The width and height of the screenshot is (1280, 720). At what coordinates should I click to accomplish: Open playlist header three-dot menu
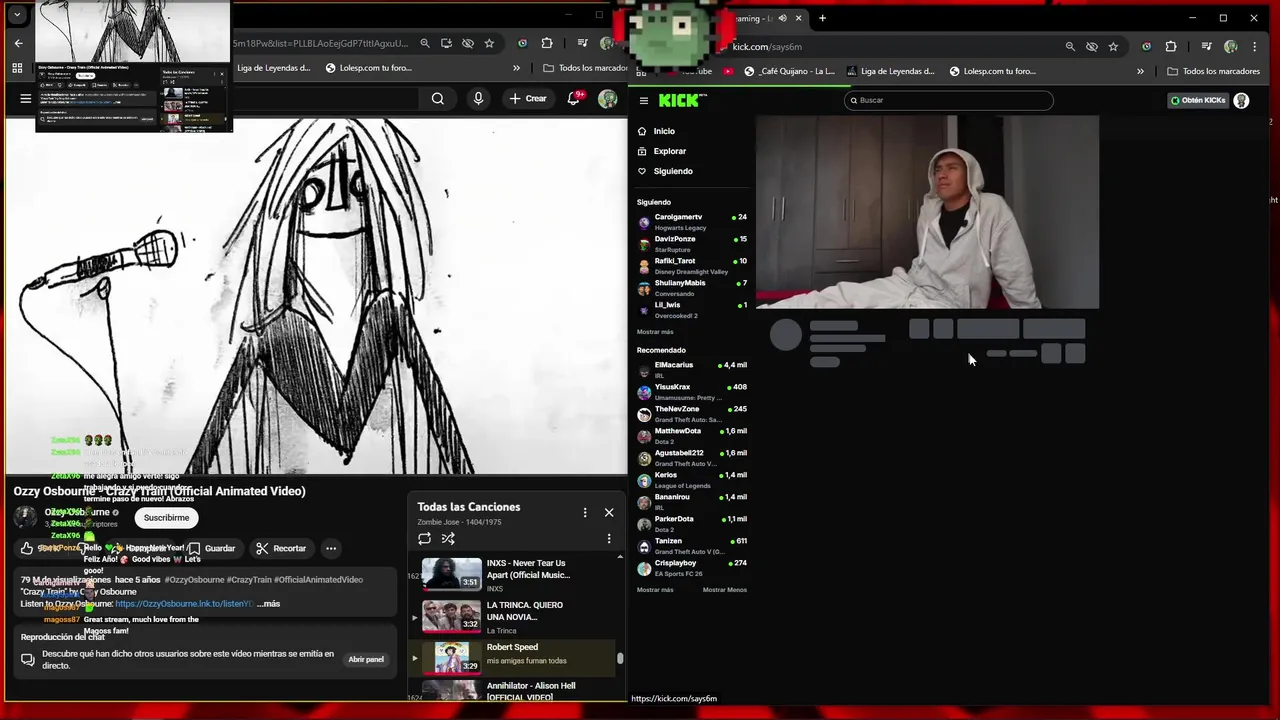point(585,512)
